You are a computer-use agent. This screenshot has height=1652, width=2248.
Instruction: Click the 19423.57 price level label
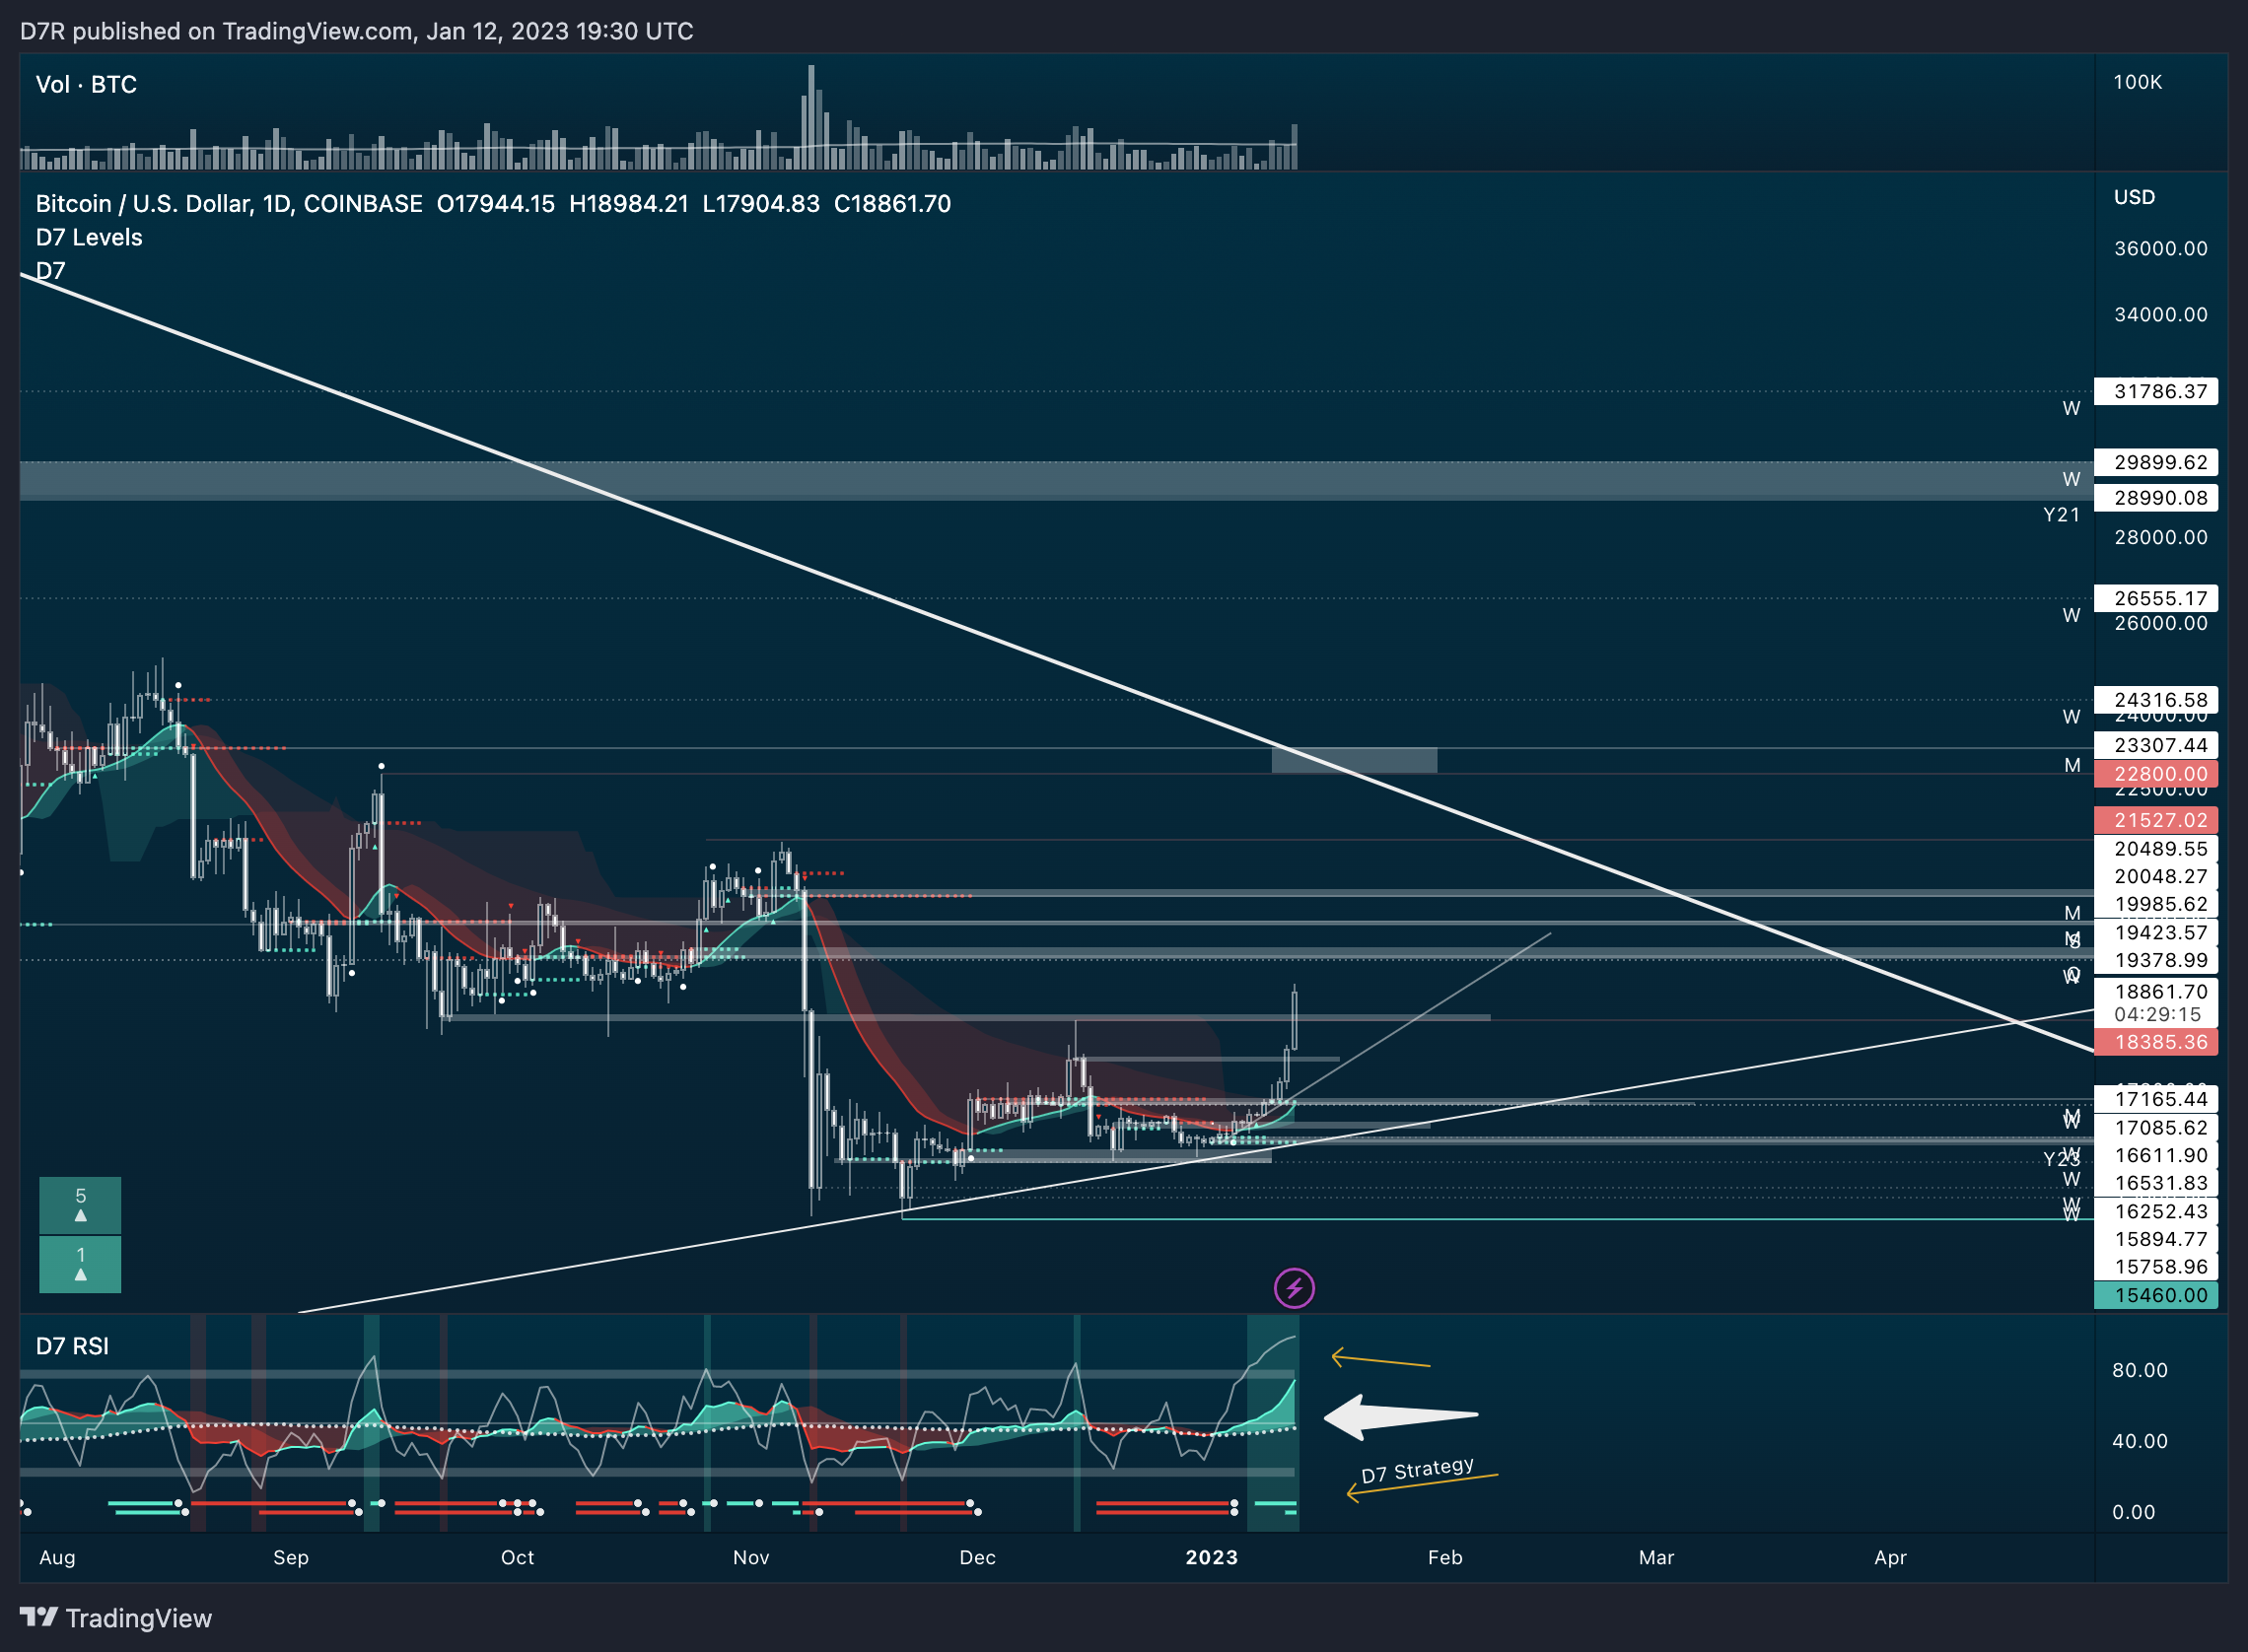2155,933
